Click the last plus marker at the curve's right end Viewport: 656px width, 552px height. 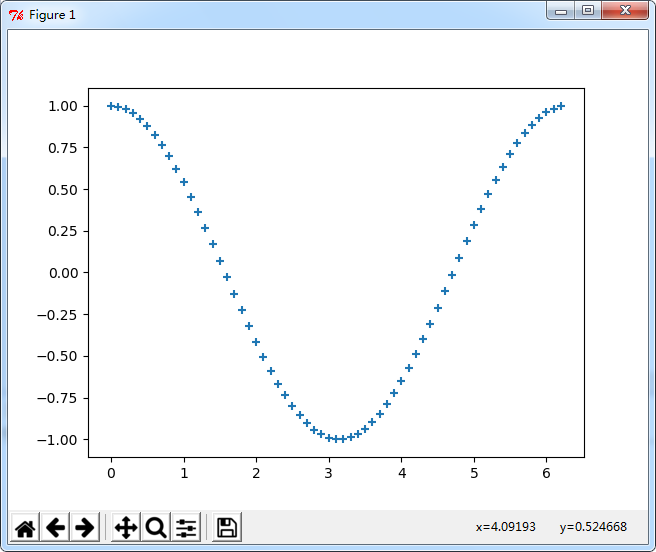coord(561,106)
